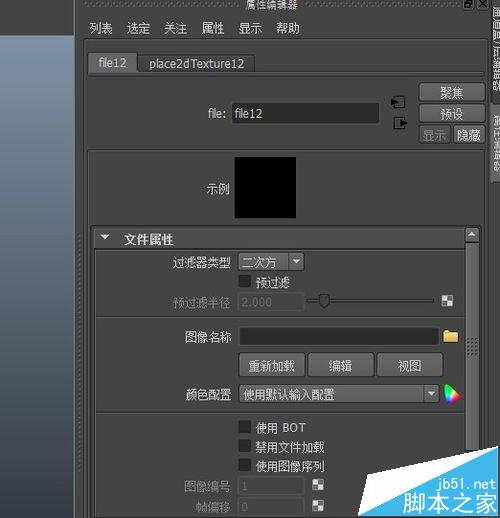Open the 显示 menu
500x518 pixels.
click(250, 28)
